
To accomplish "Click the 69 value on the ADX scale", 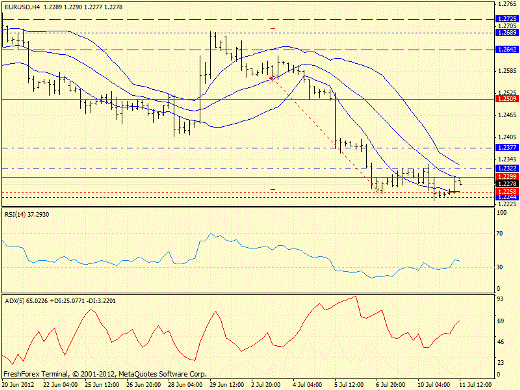I will click(500, 321).
